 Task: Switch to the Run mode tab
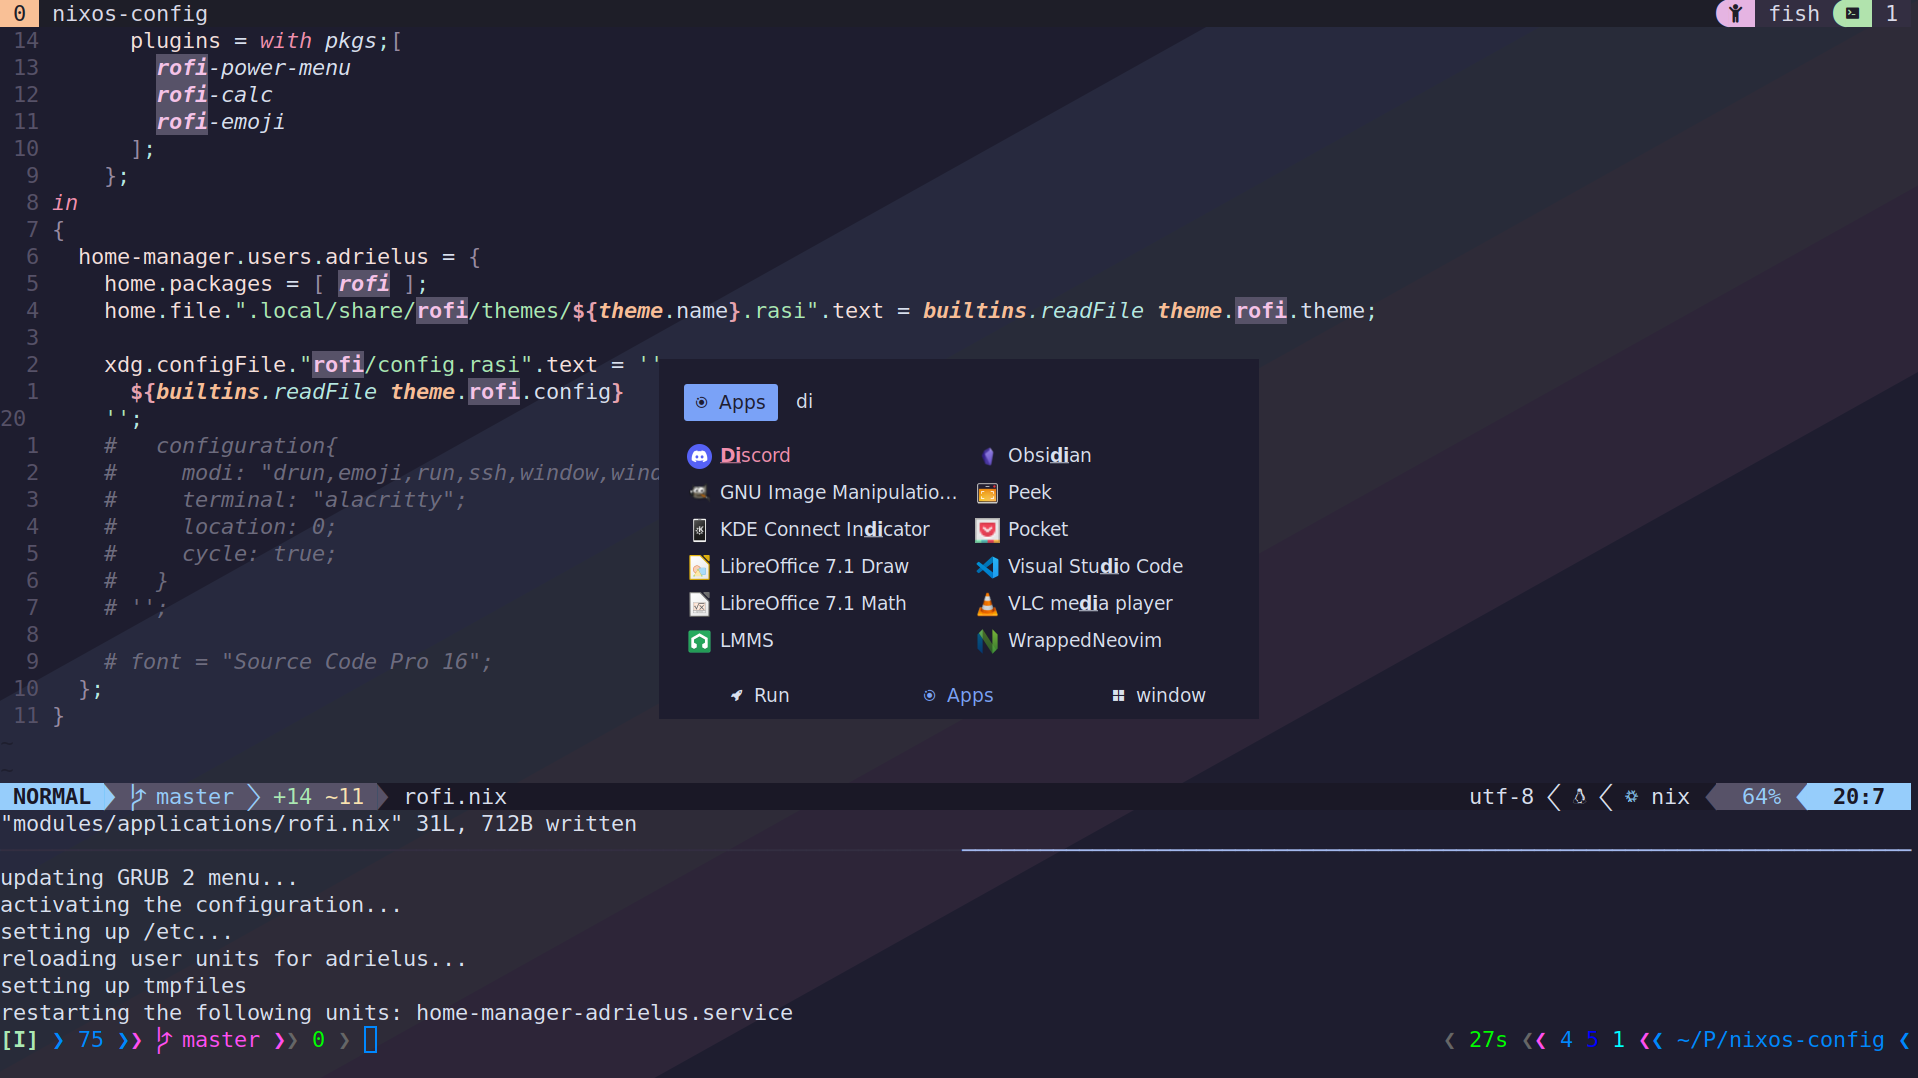[x=759, y=695]
